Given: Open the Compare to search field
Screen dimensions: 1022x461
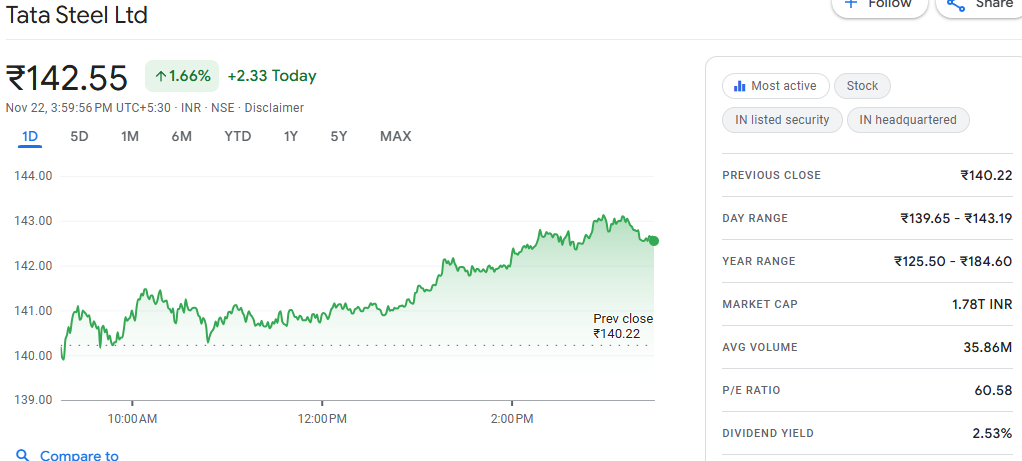Looking at the screenshot, I should pyautogui.click(x=79, y=455).
